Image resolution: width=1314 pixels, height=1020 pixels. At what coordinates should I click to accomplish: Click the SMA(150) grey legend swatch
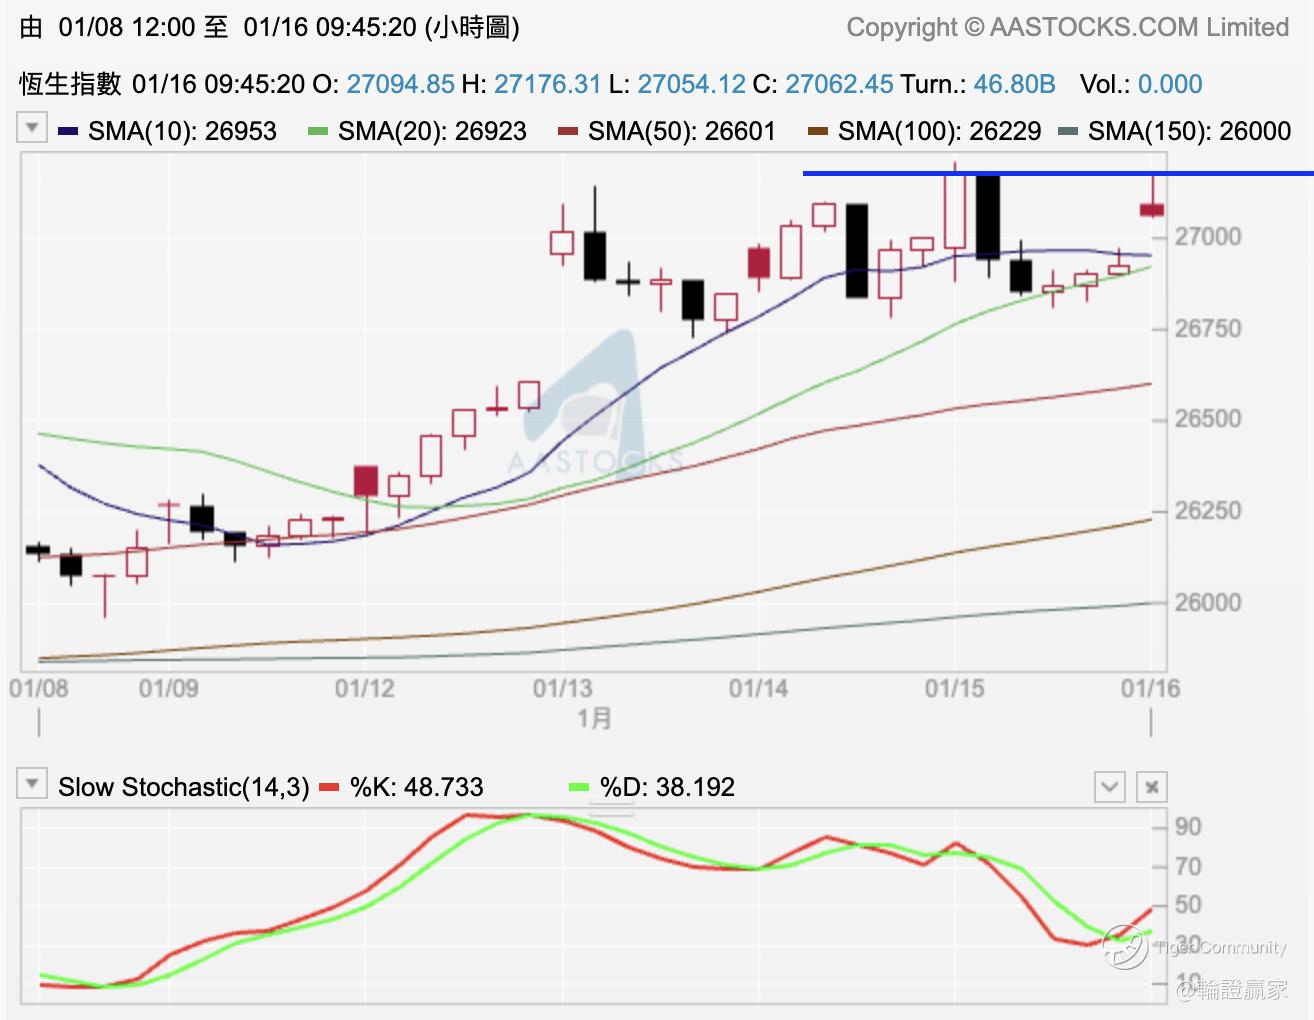(x=1068, y=131)
